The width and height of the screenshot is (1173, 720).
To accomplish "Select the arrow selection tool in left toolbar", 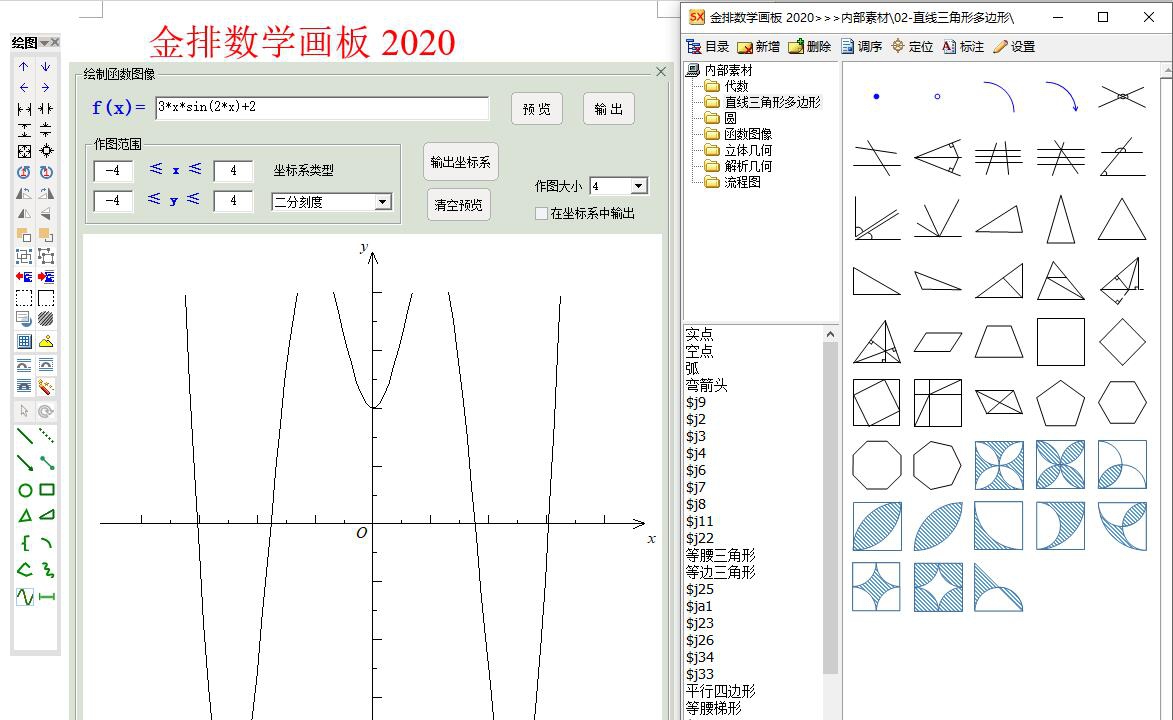I will pos(24,411).
